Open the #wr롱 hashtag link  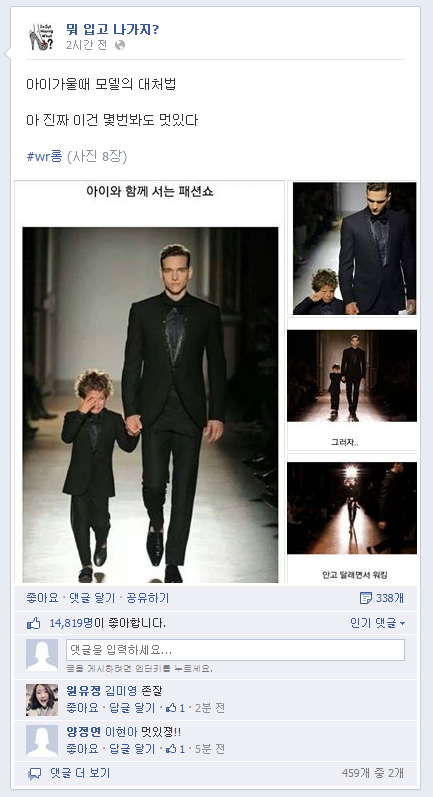coord(44,156)
